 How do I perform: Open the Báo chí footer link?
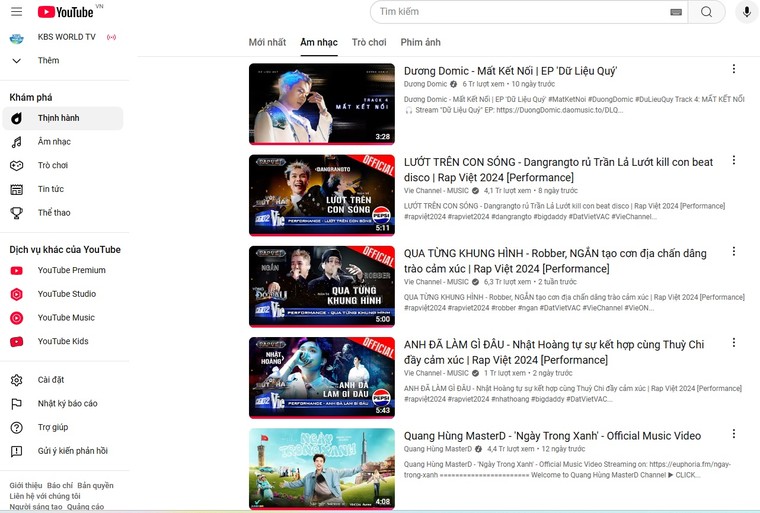coord(60,486)
